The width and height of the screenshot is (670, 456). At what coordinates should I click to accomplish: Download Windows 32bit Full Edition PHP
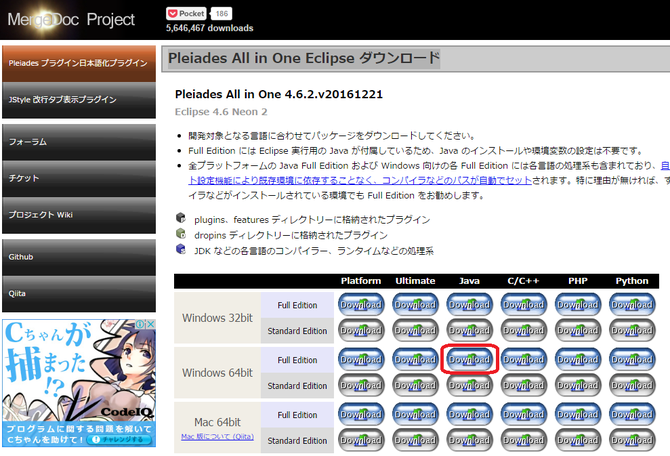578,305
